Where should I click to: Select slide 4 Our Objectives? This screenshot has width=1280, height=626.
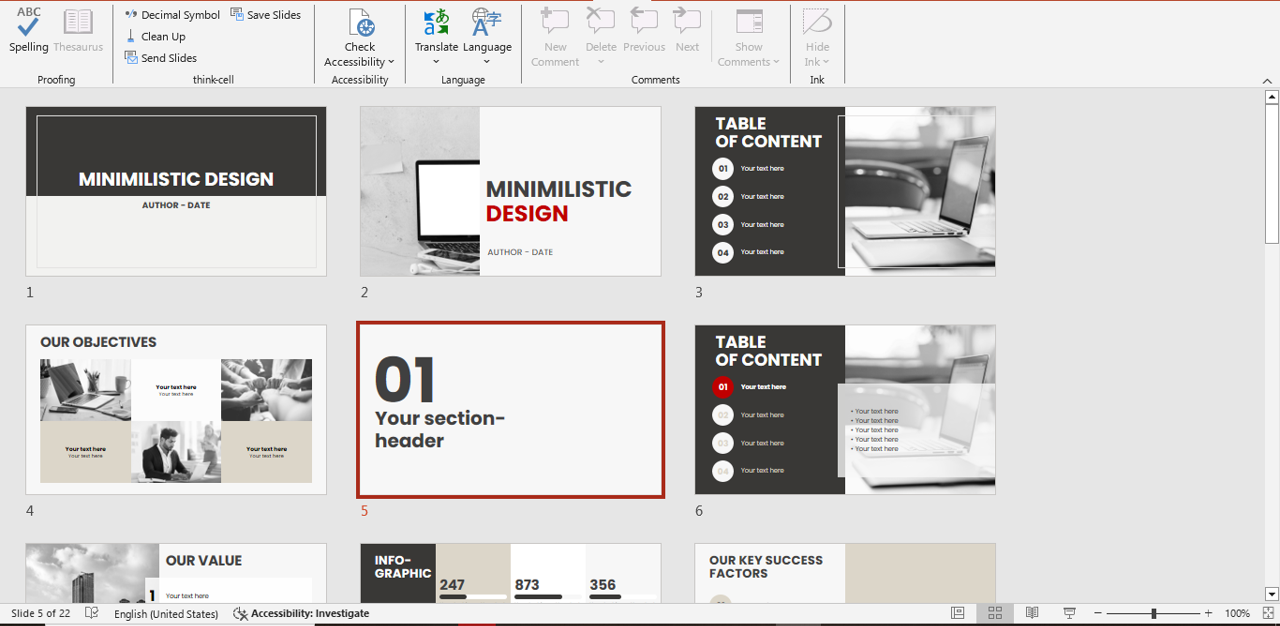[176, 409]
